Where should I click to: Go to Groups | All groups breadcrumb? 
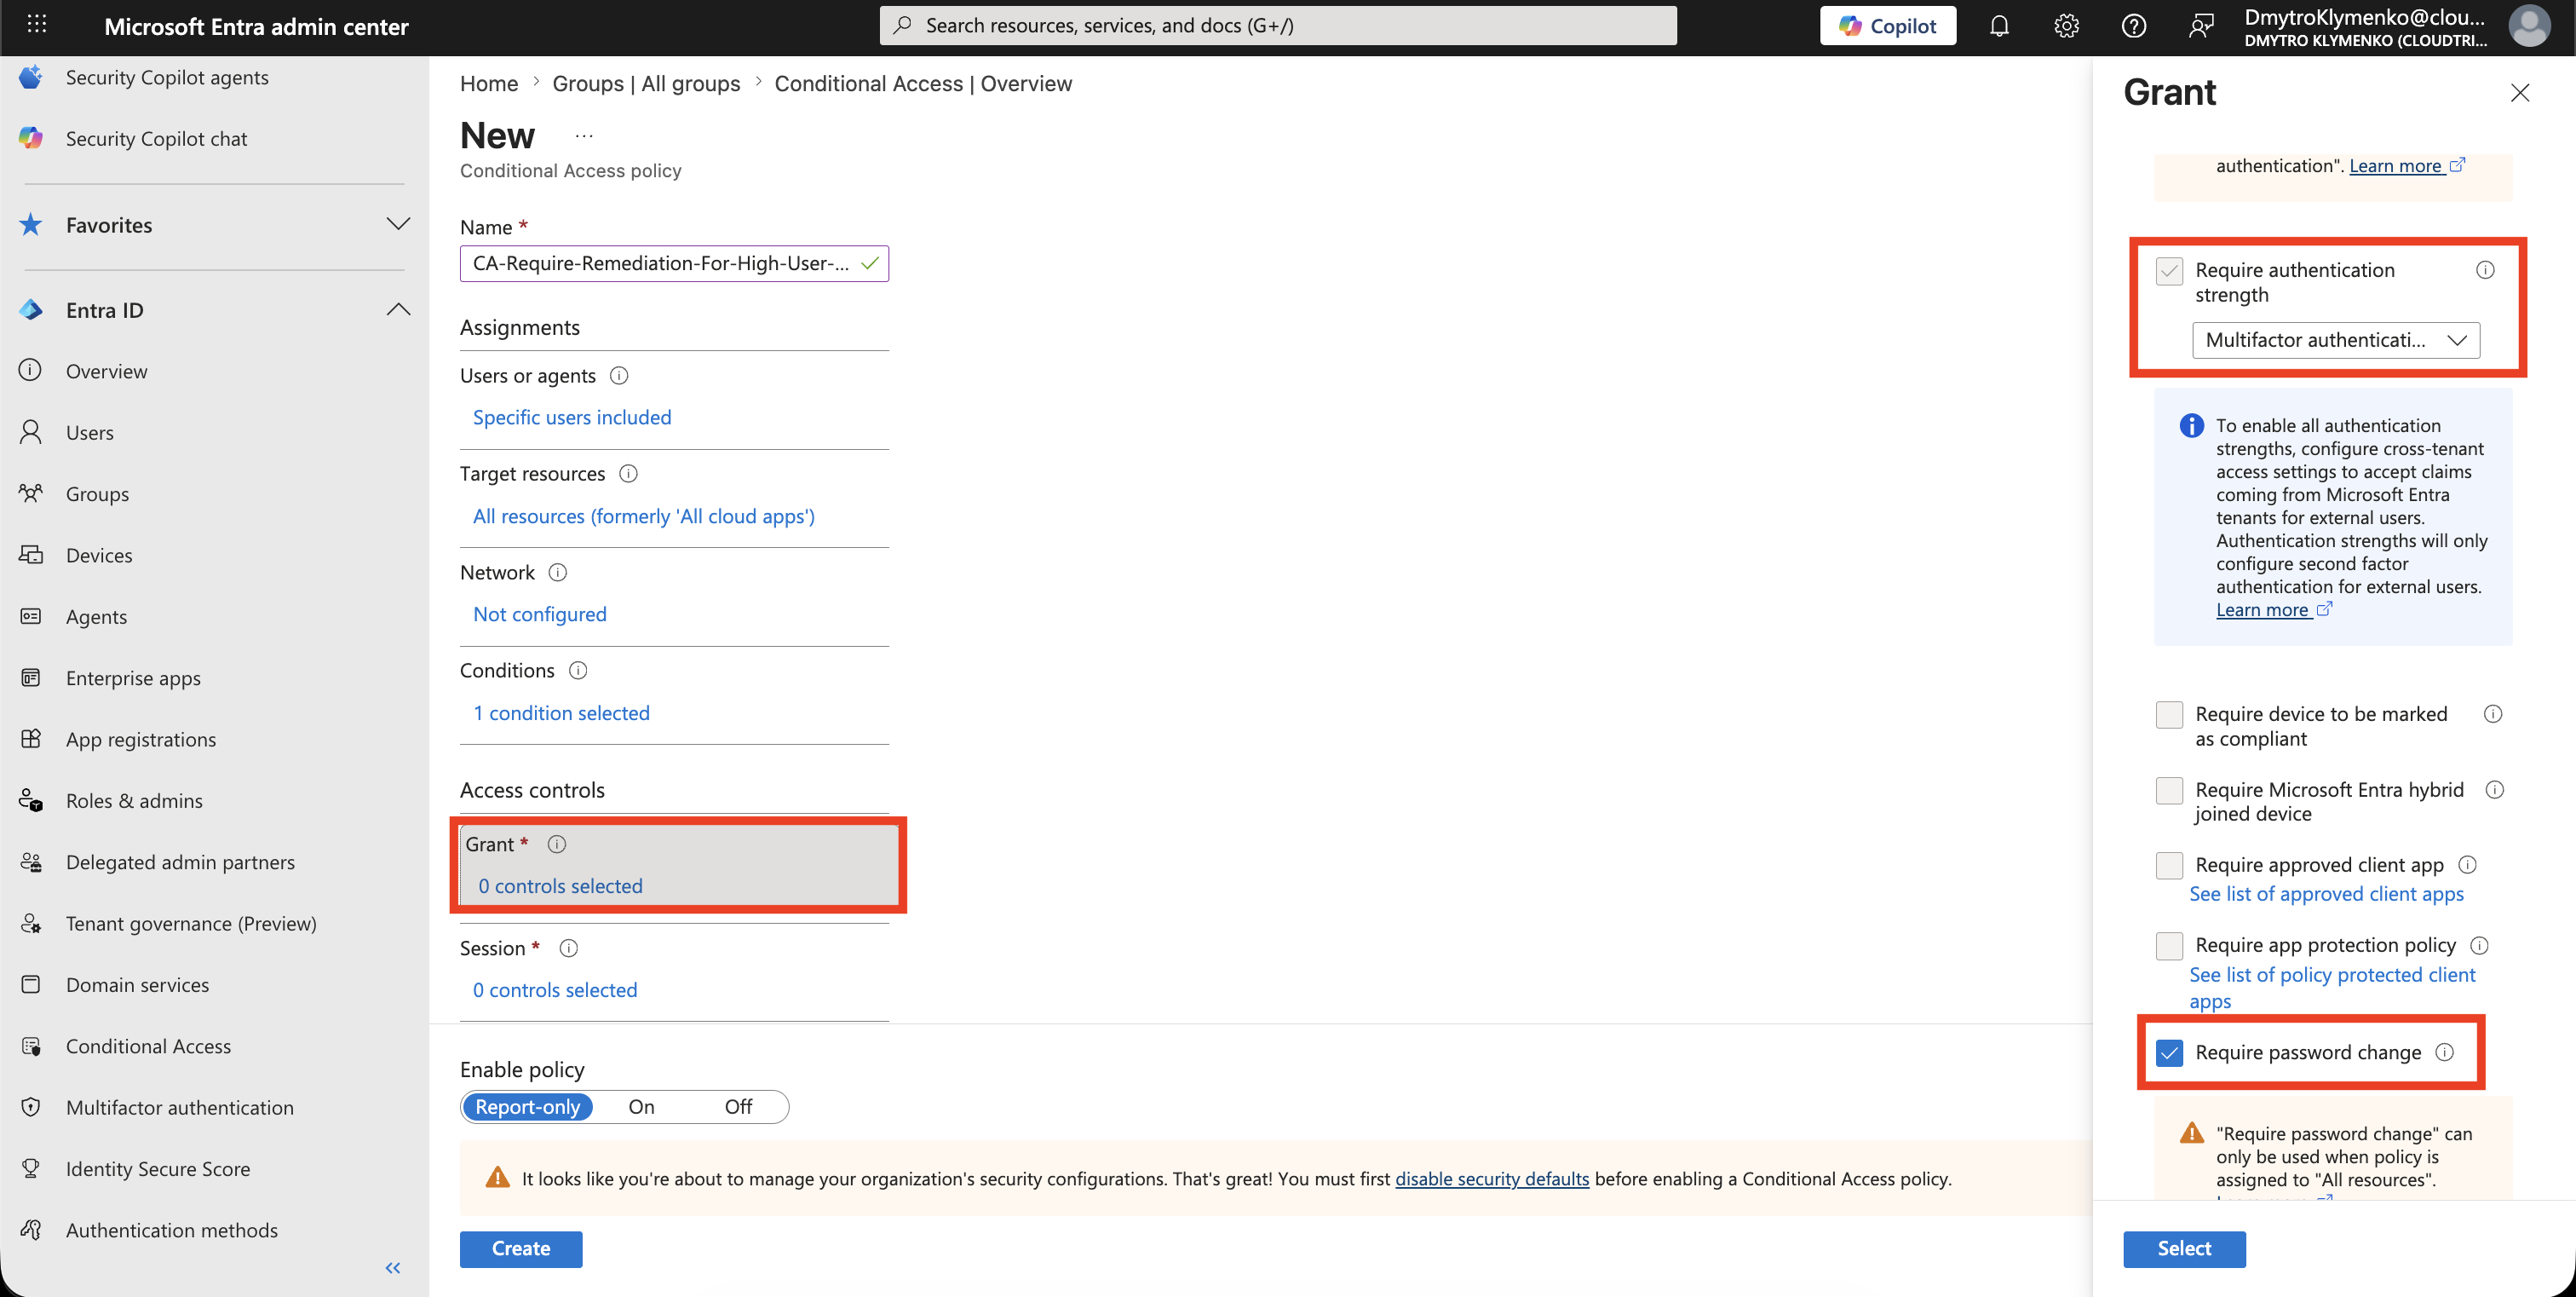pyautogui.click(x=646, y=84)
